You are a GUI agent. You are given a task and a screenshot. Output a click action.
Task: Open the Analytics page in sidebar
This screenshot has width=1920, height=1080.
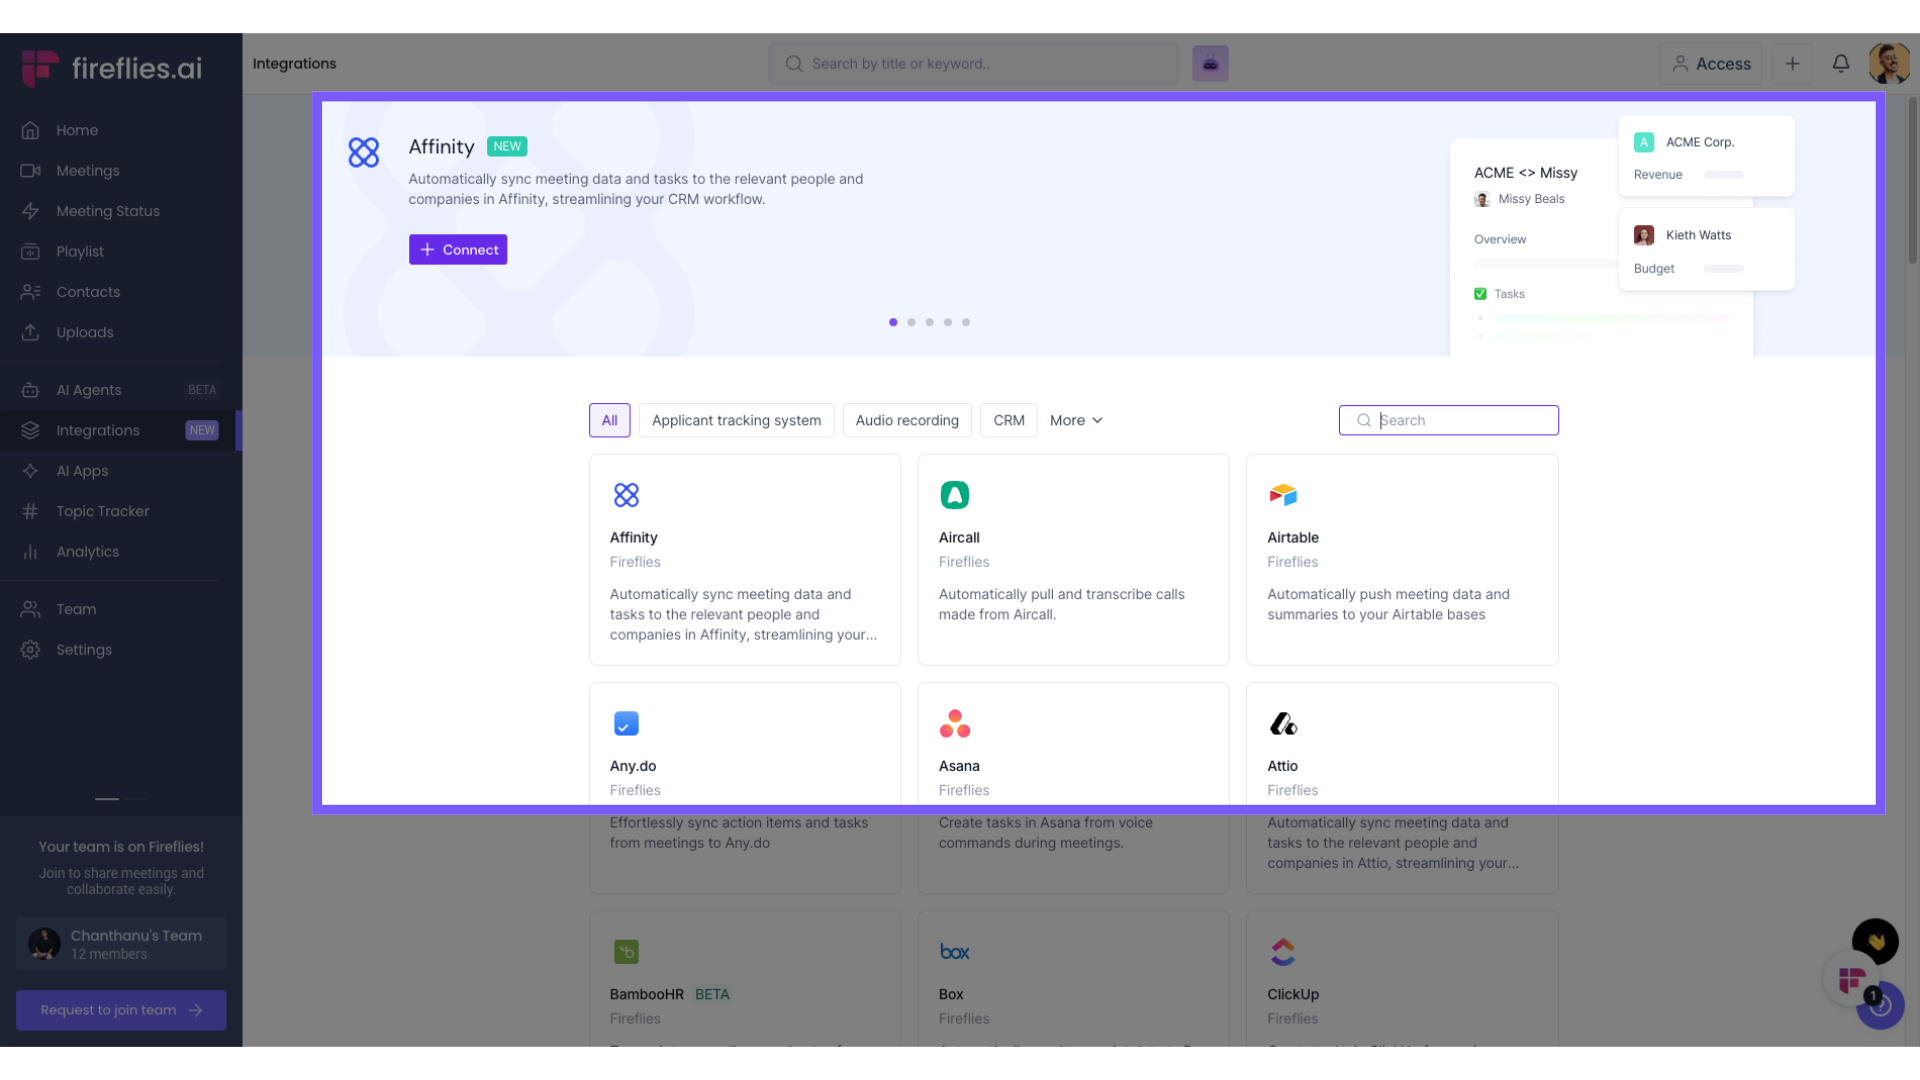coord(87,552)
